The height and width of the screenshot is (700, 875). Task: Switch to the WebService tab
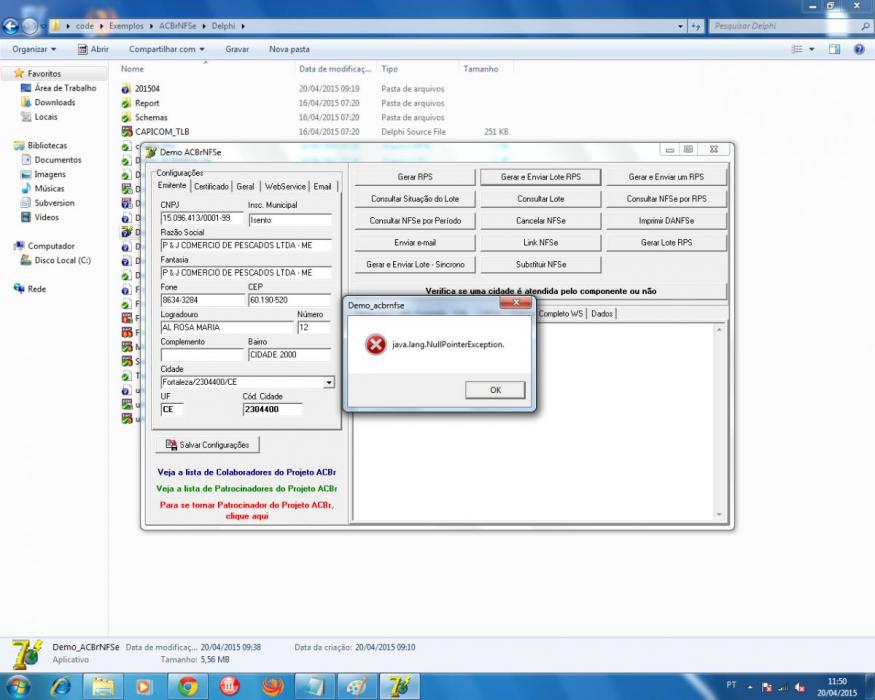(x=285, y=186)
